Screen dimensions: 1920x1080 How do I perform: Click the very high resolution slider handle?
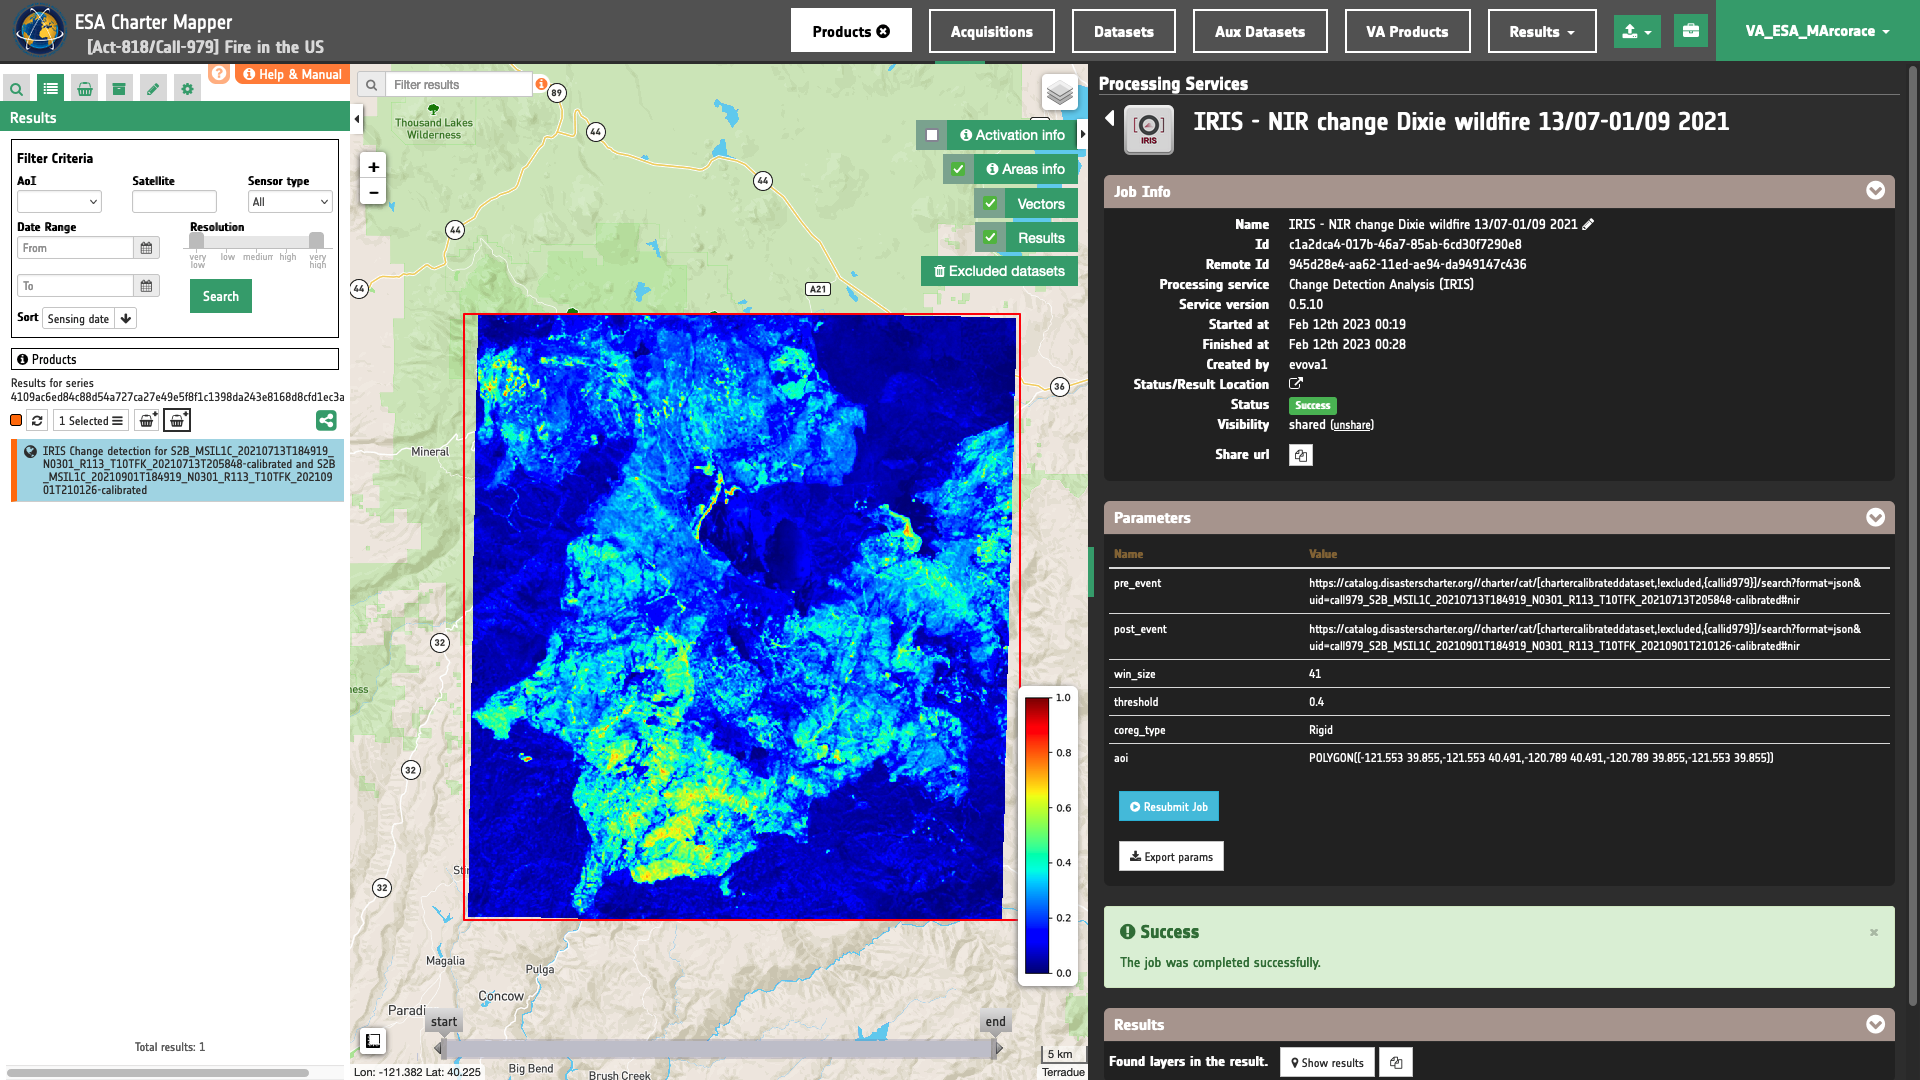316,240
